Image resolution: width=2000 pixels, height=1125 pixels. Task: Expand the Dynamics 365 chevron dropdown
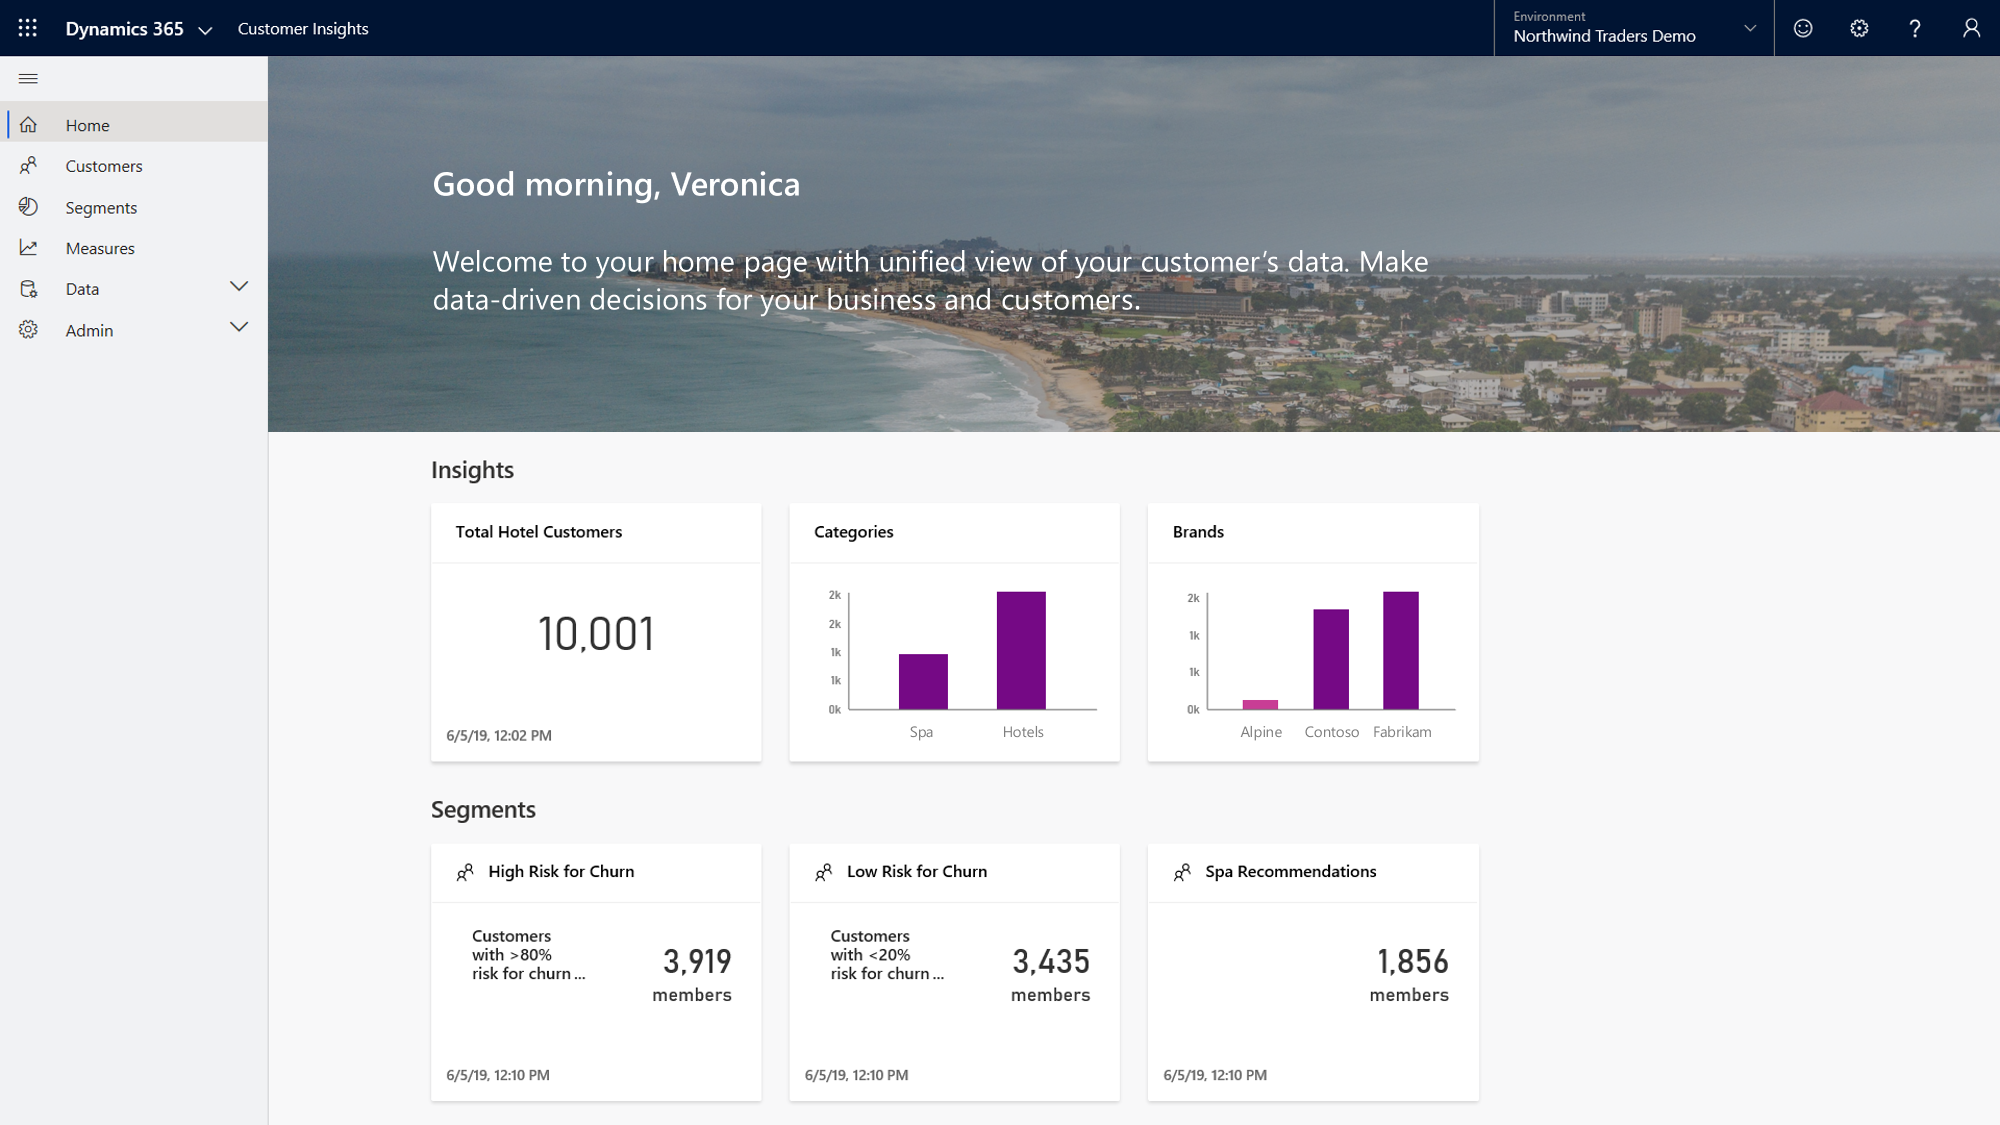[206, 30]
